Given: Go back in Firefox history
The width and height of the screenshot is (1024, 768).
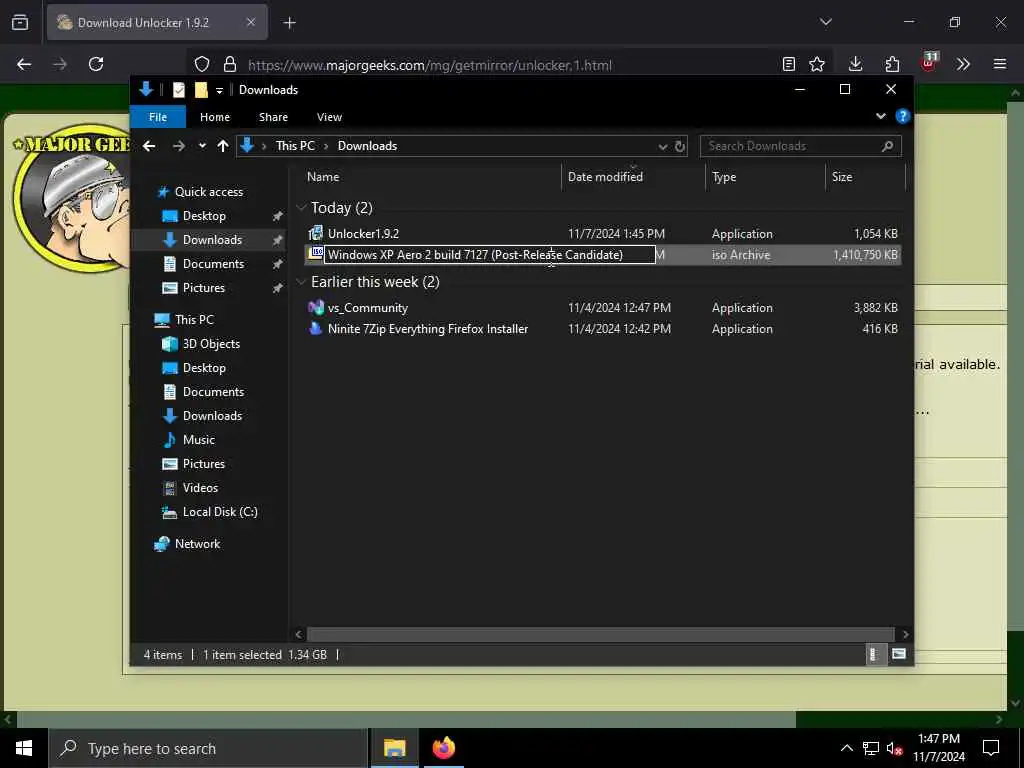Looking at the screenshot, I should (x=24, y=64).
